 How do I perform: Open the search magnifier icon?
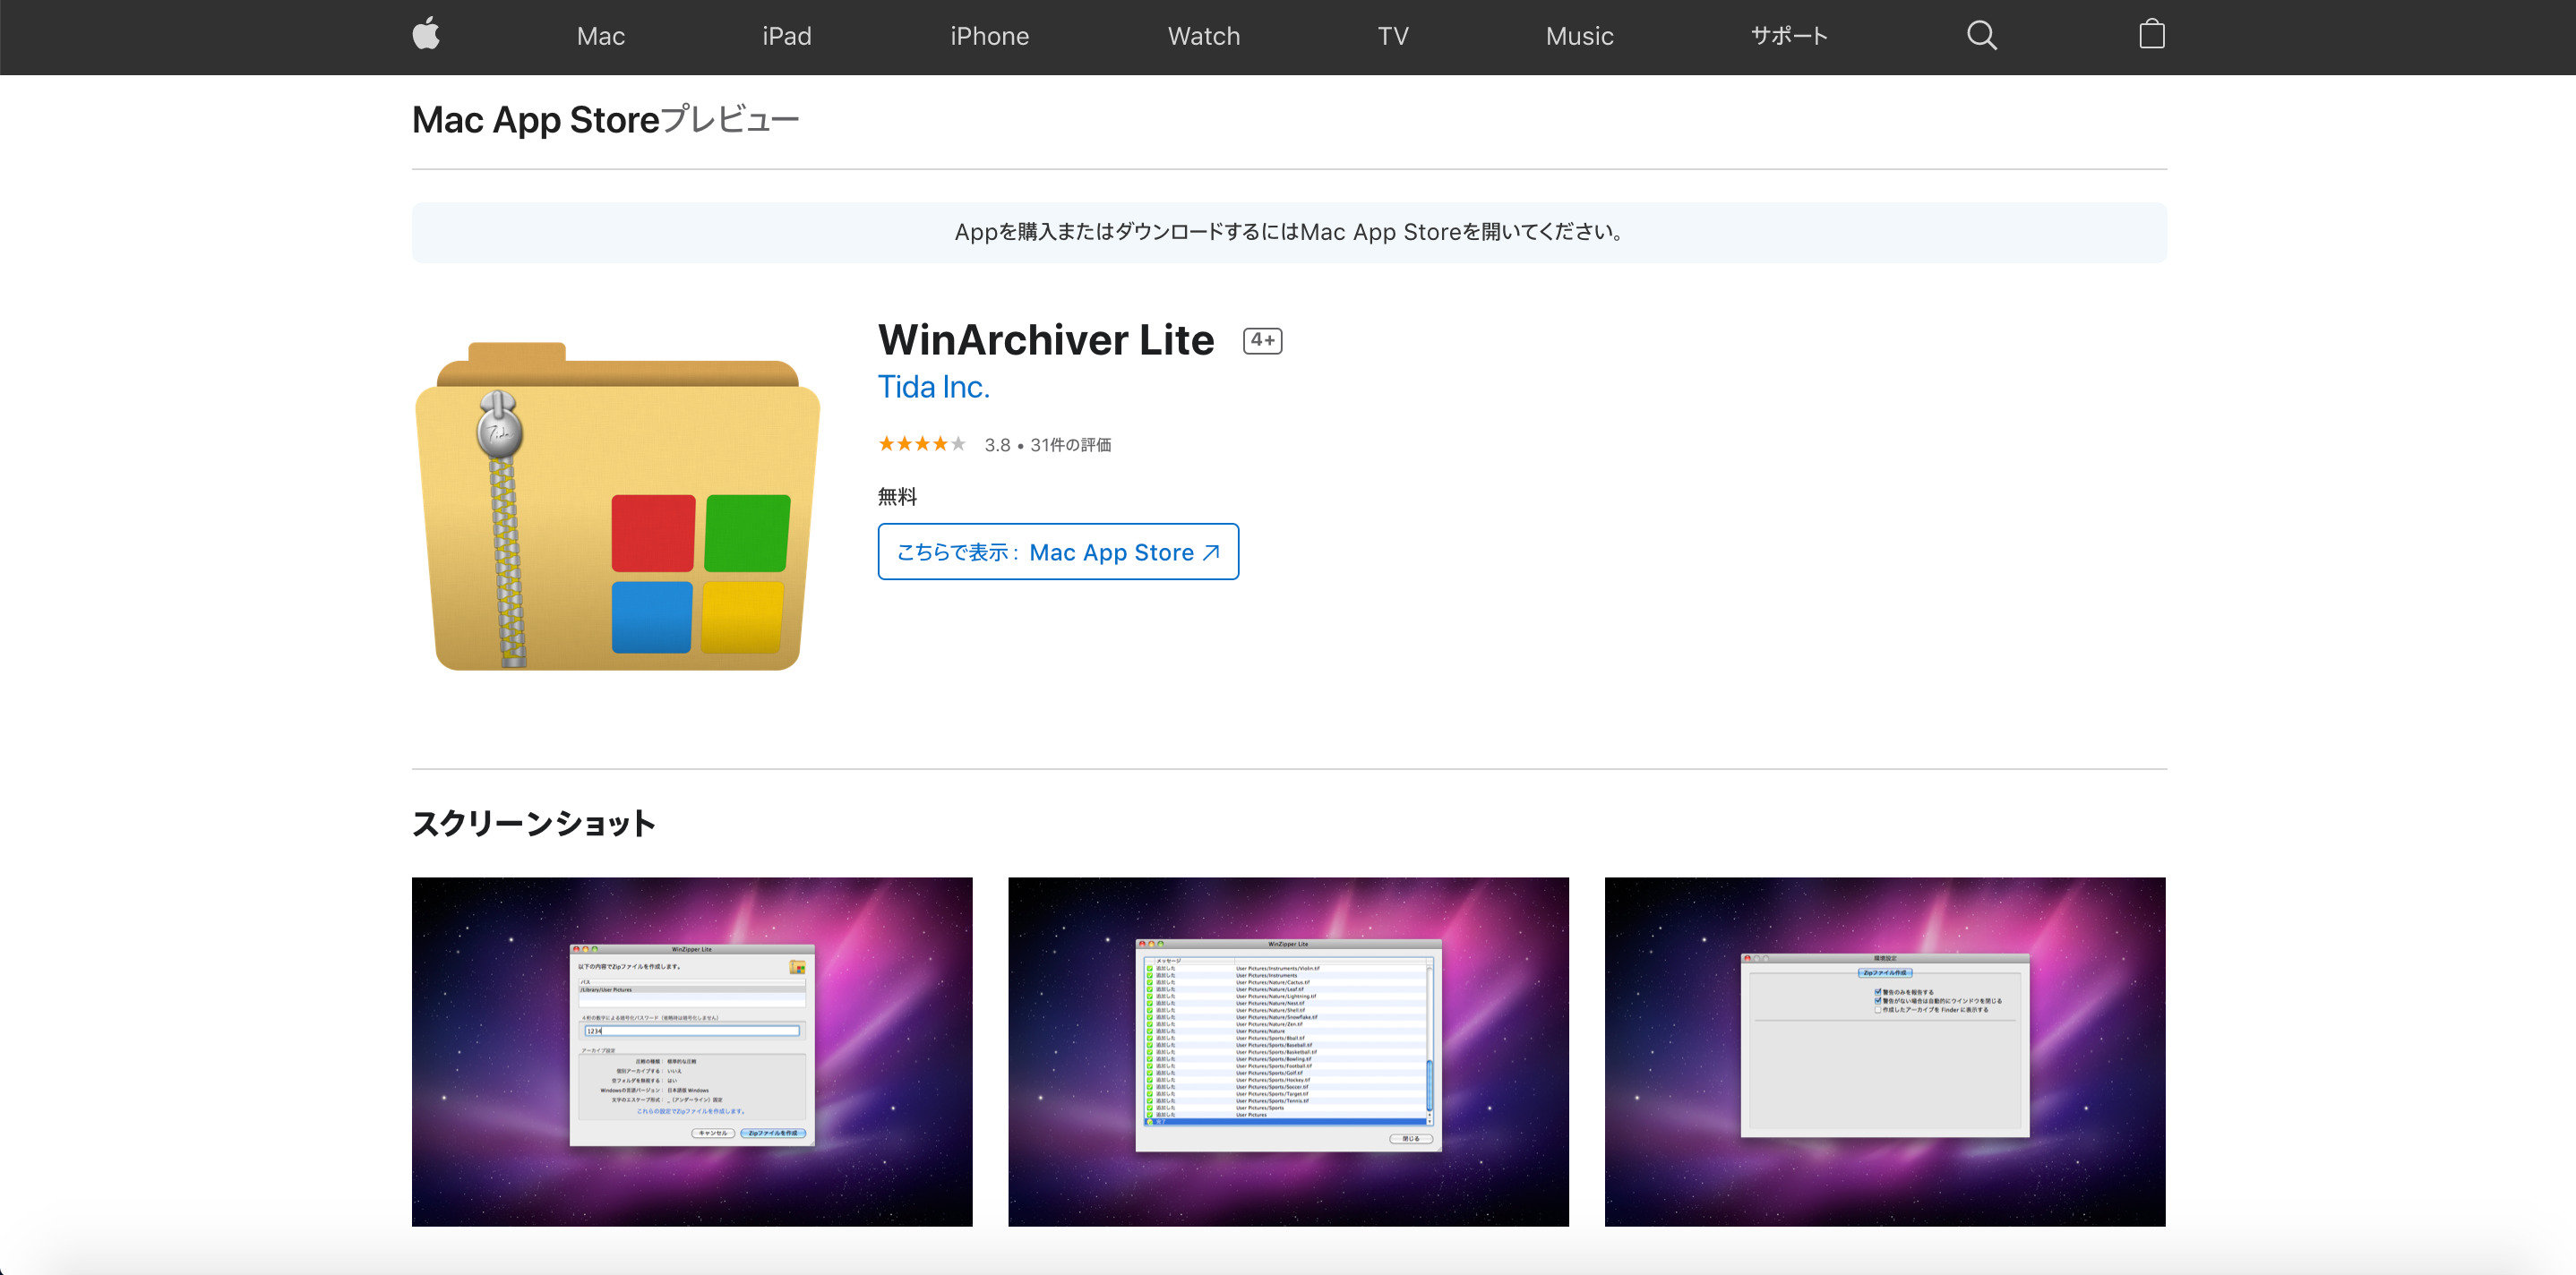click(x=1981, y=36)
